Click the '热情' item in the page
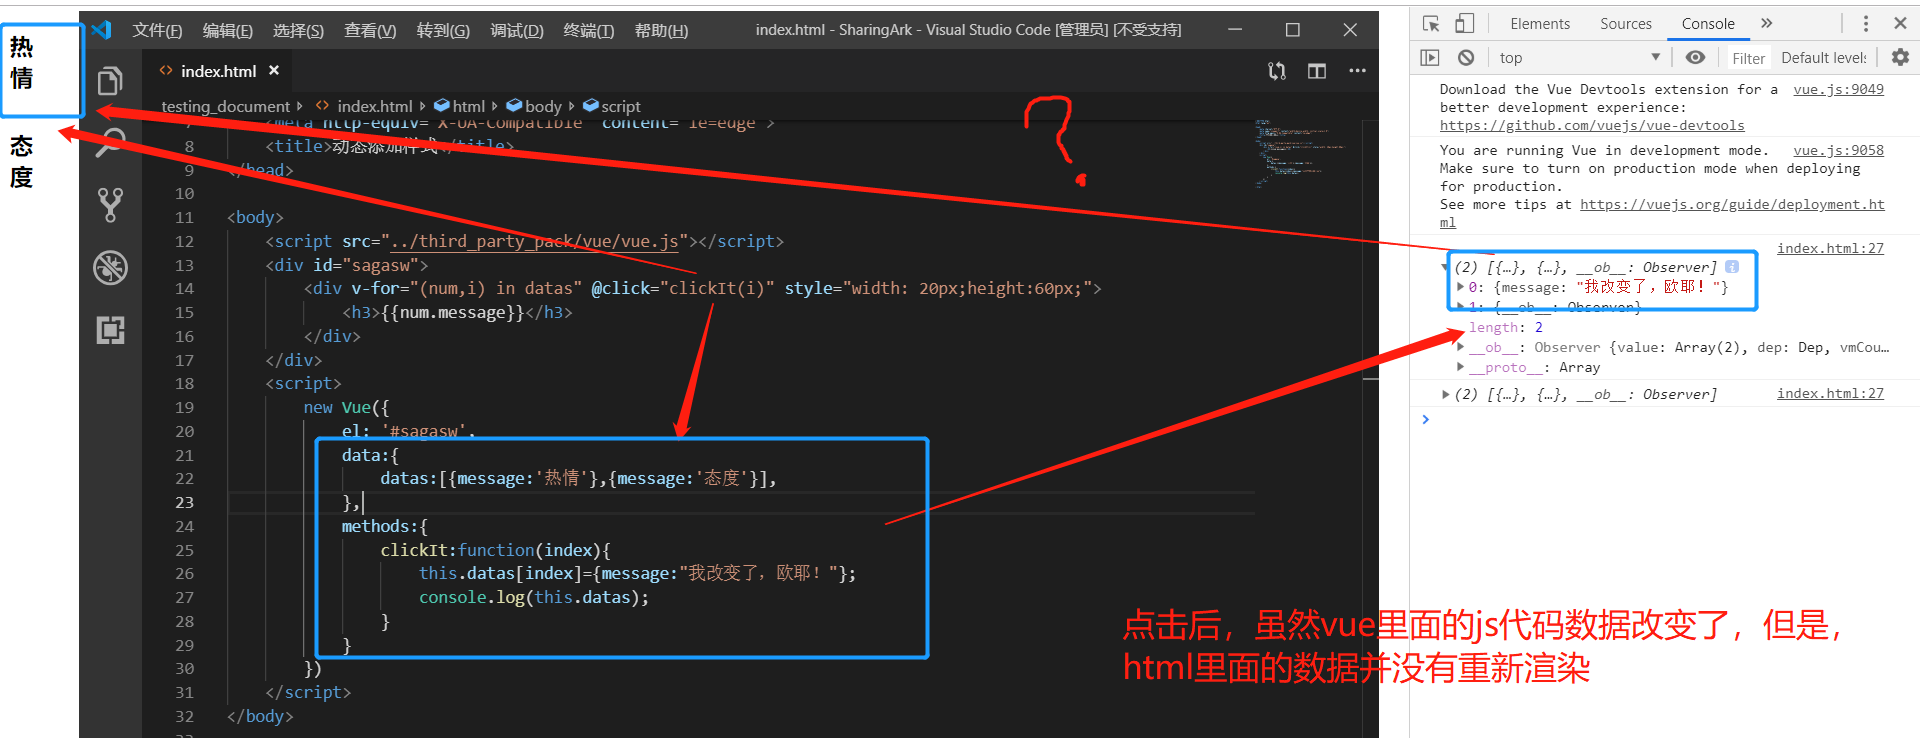 tap(21, 62)
